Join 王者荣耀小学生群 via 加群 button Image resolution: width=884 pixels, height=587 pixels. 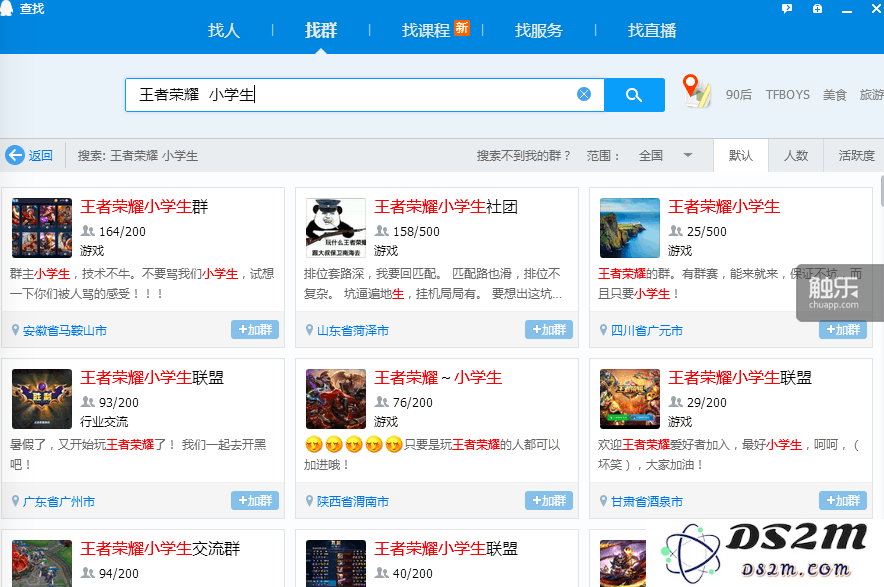point(255,329)
